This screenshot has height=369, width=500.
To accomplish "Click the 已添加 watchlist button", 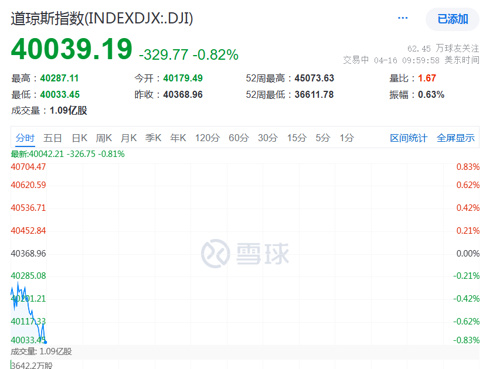I will pos(453,19).
